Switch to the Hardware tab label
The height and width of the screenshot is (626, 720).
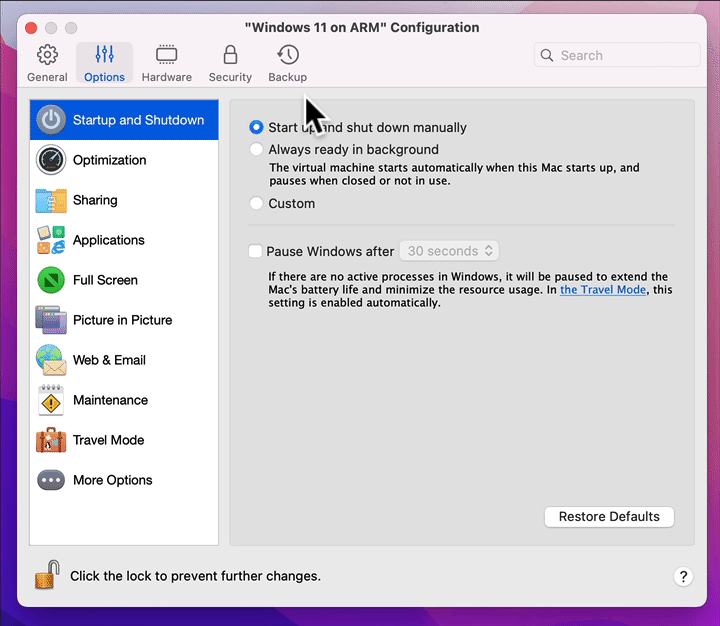pos(167,77)
